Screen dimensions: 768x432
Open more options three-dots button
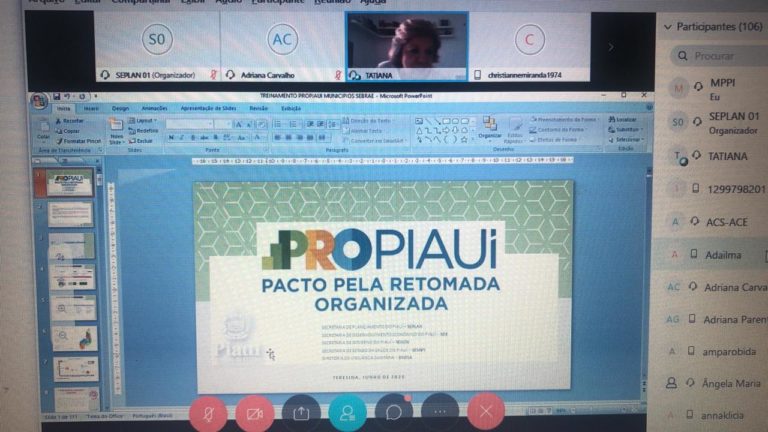[x=440, y=412]
